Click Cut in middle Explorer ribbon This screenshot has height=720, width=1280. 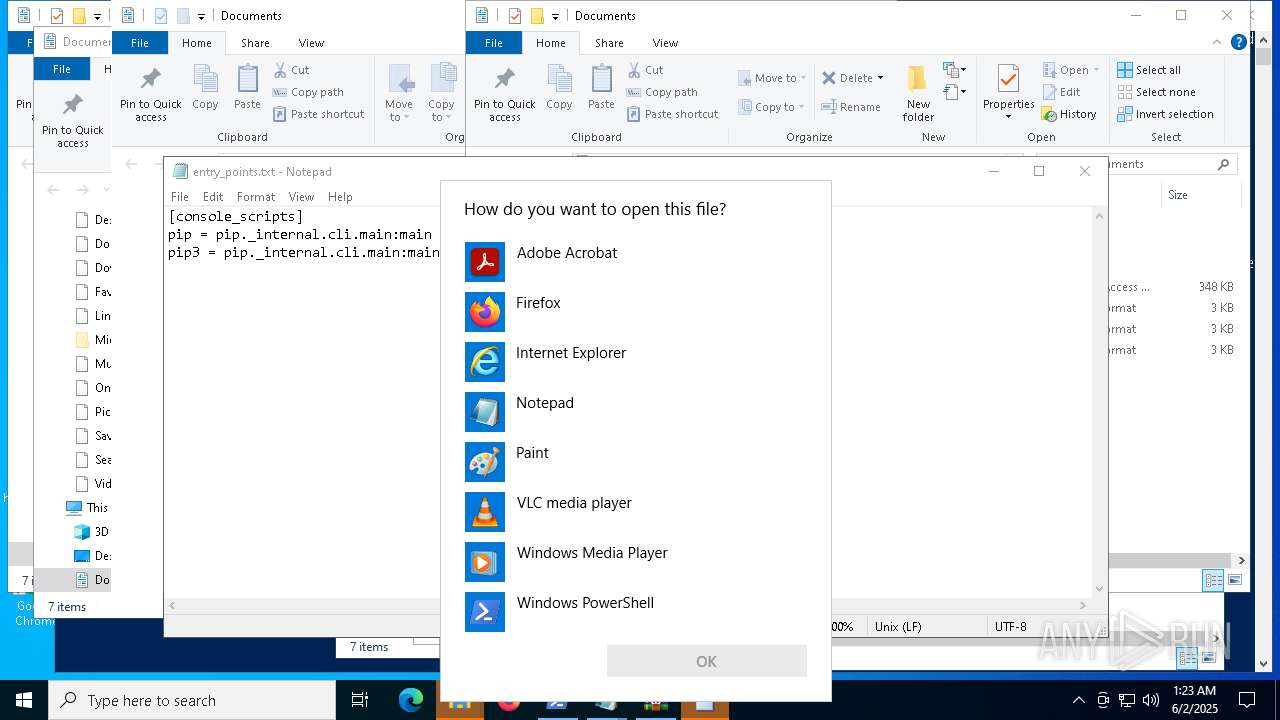point(290,70)
